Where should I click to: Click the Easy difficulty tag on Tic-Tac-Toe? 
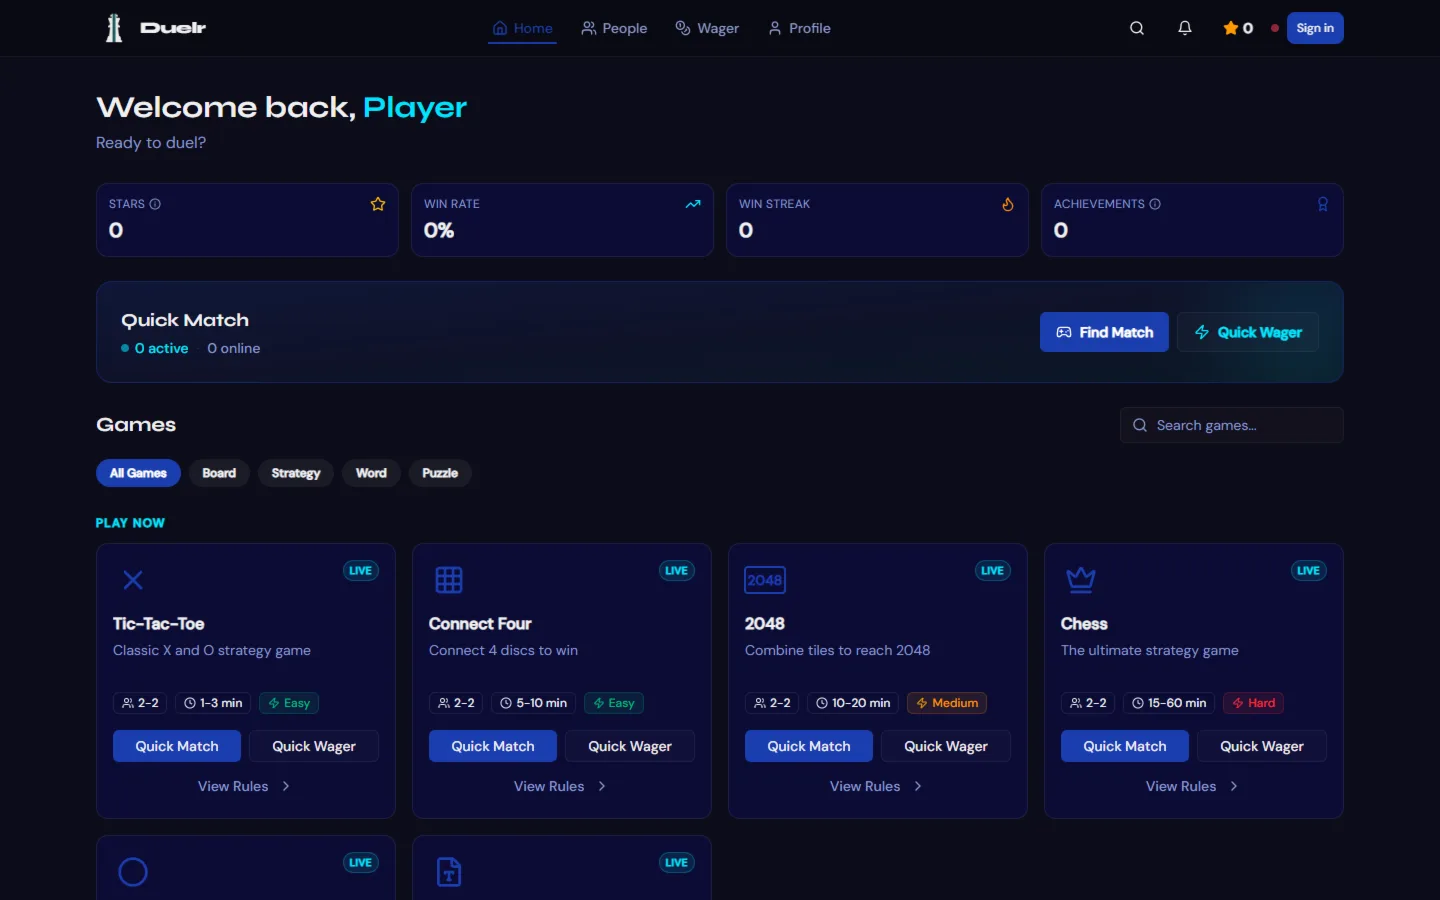[x=290, y=703]
